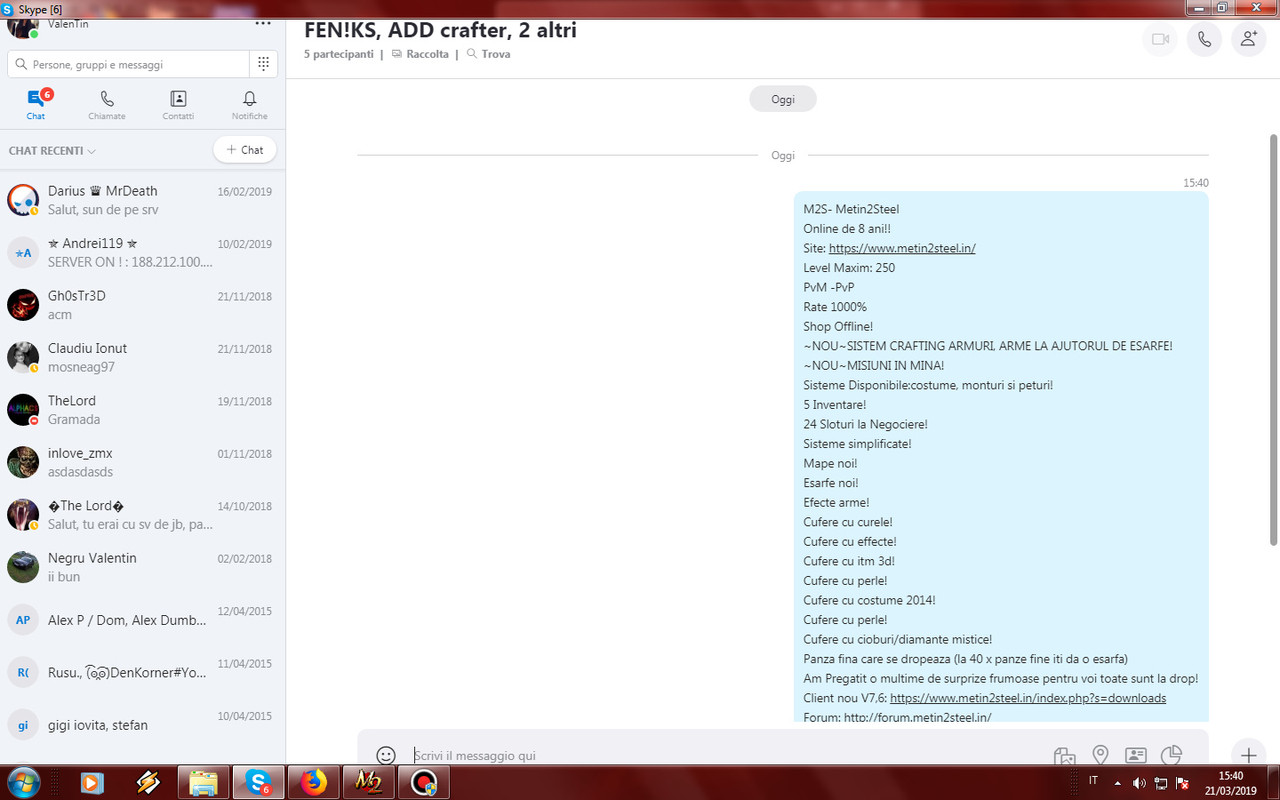Screen dimensions: 1280x800
Task: Open inlove_zmx conversation
Action: click(143, 462)
